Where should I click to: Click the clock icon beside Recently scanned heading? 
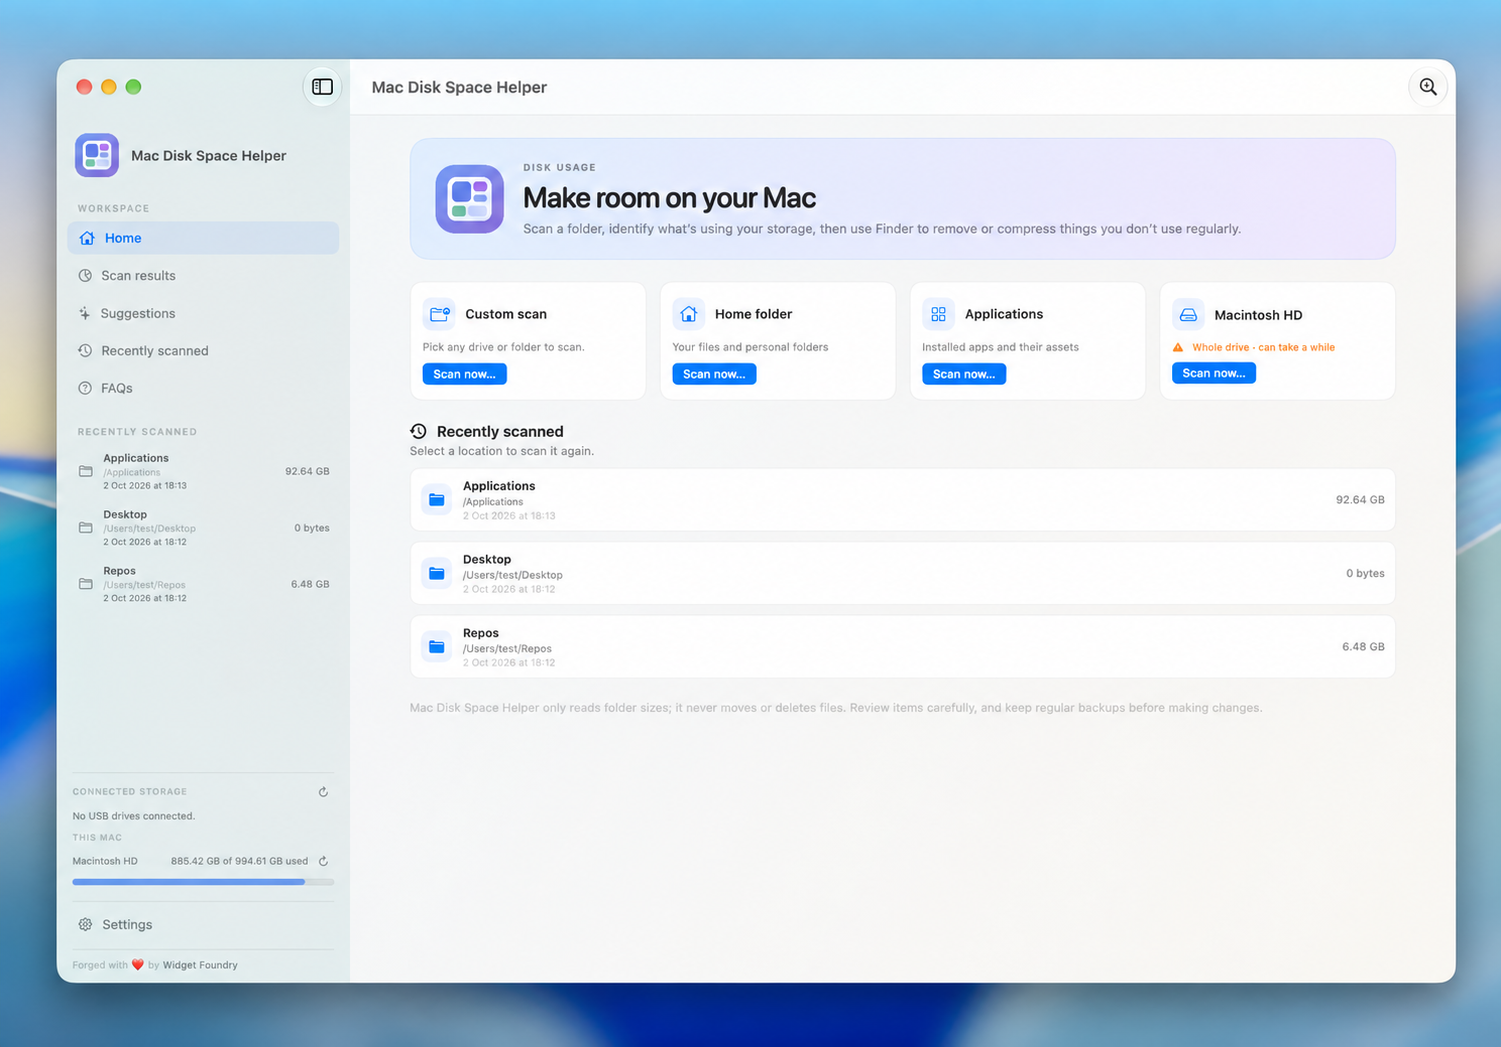coord(418,431)
